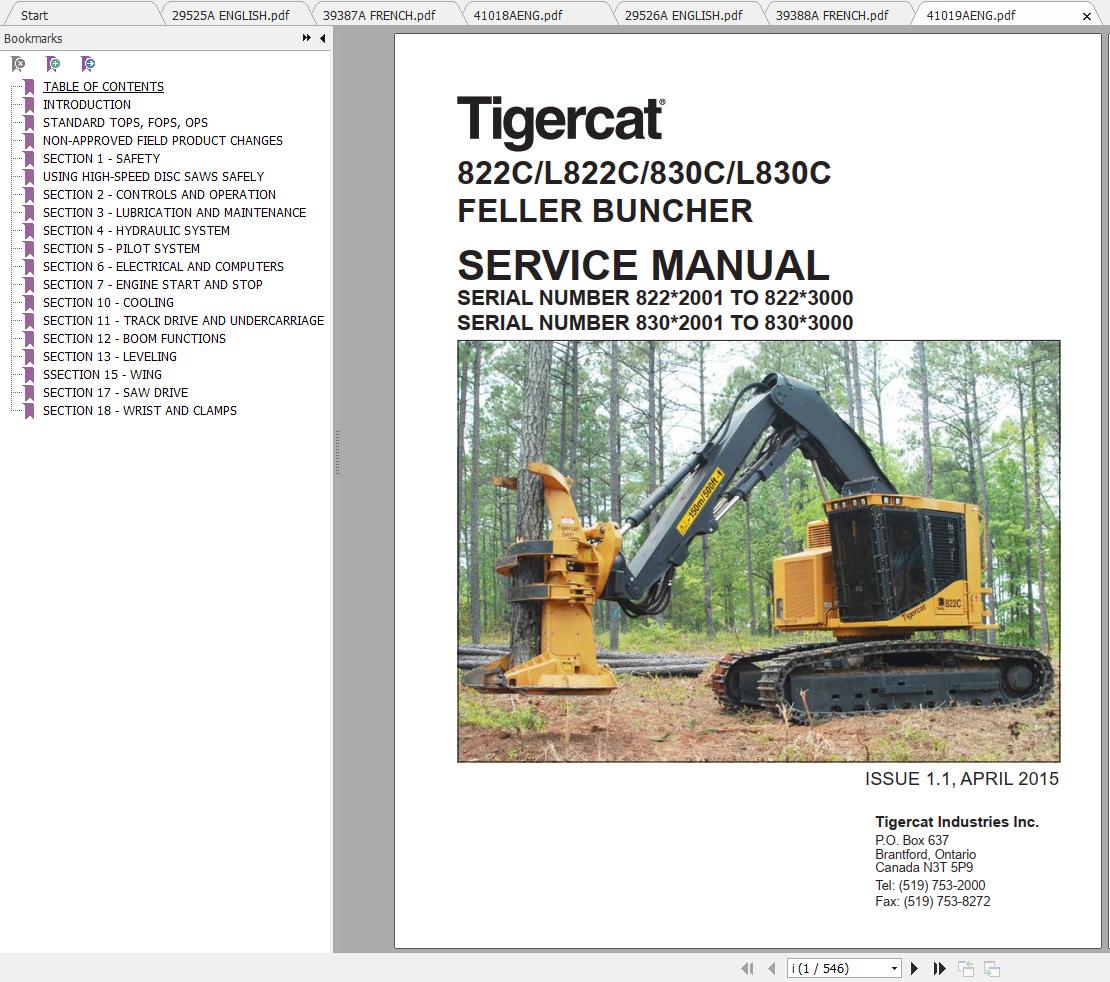The height and width of the screenshot is (982, 1110).
Task: Collapse the Bookmarks panel with left arrow
Action: 323,38
